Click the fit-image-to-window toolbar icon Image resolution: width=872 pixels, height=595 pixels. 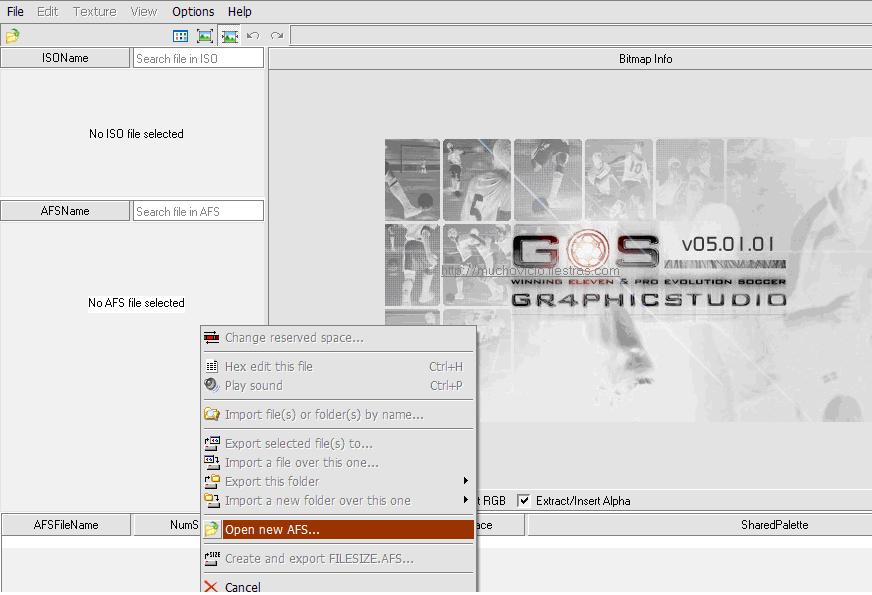tap(205, 36)
